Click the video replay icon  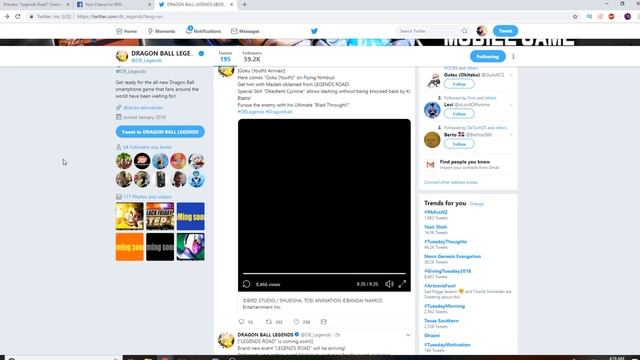pos(246,284)
